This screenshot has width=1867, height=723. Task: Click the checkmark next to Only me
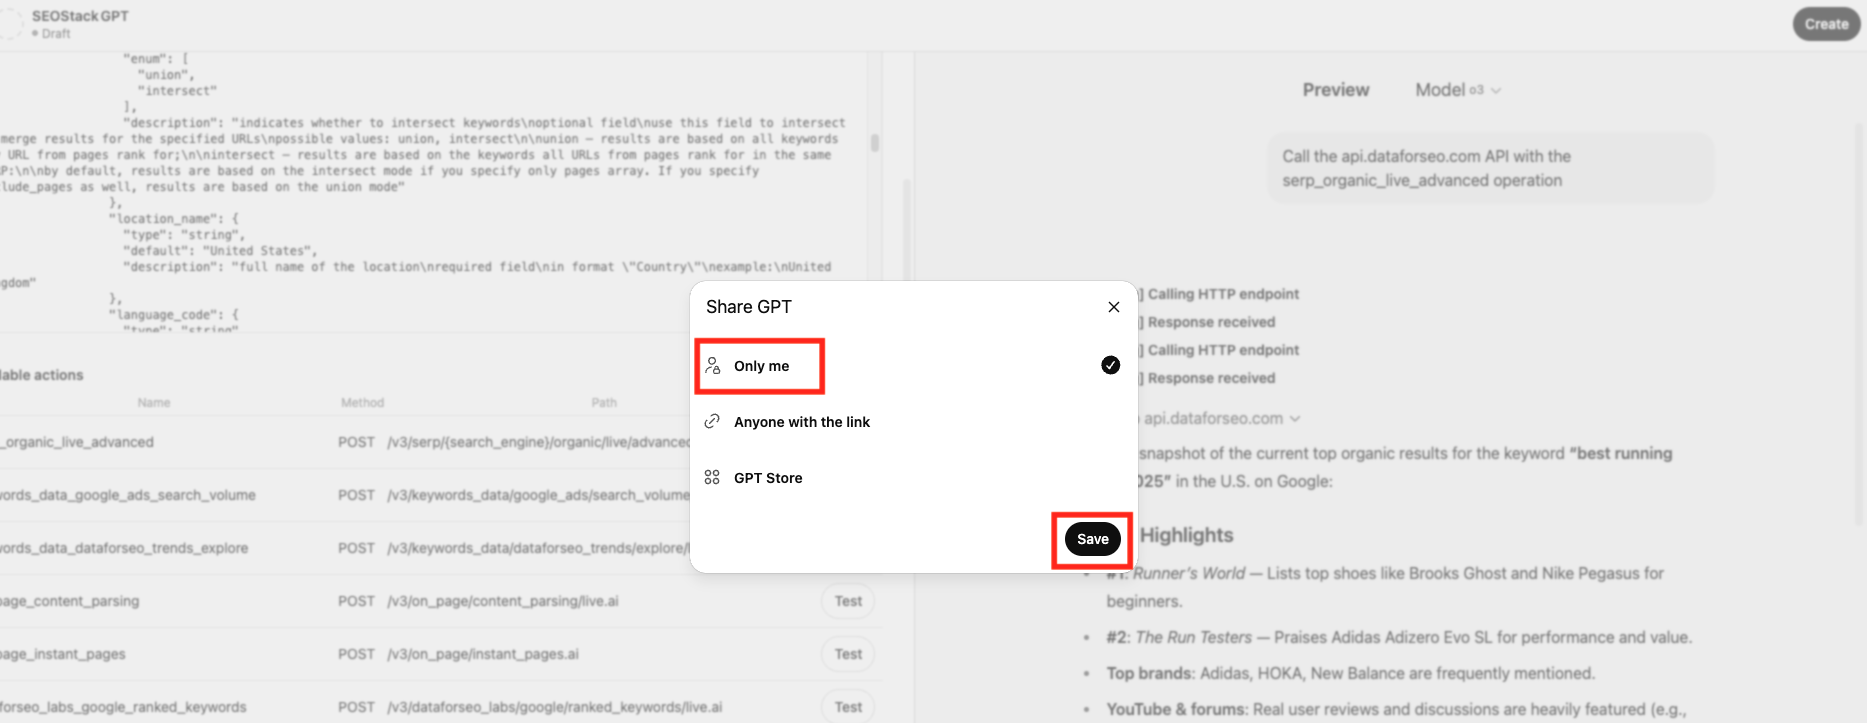[x=1110, y=365]
